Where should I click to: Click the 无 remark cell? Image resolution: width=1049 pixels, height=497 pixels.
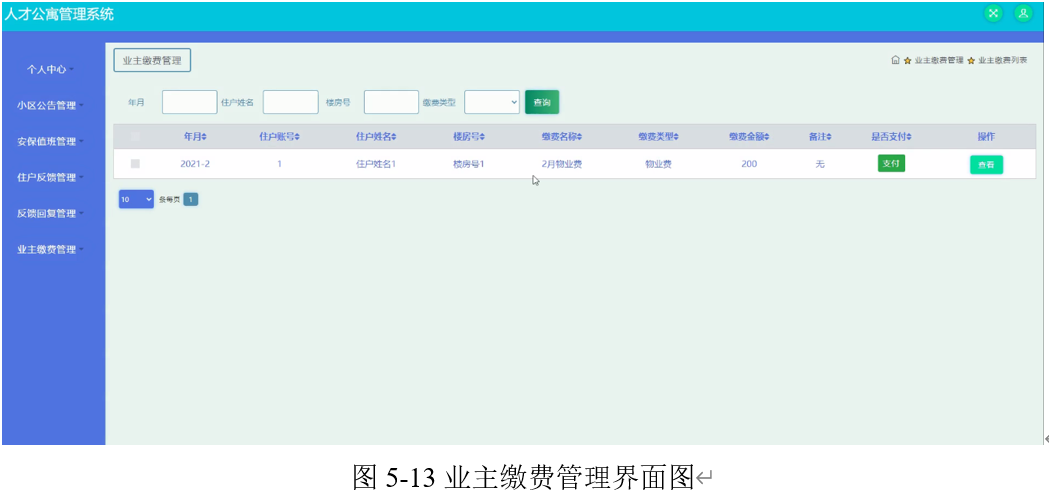coord(820,163)
